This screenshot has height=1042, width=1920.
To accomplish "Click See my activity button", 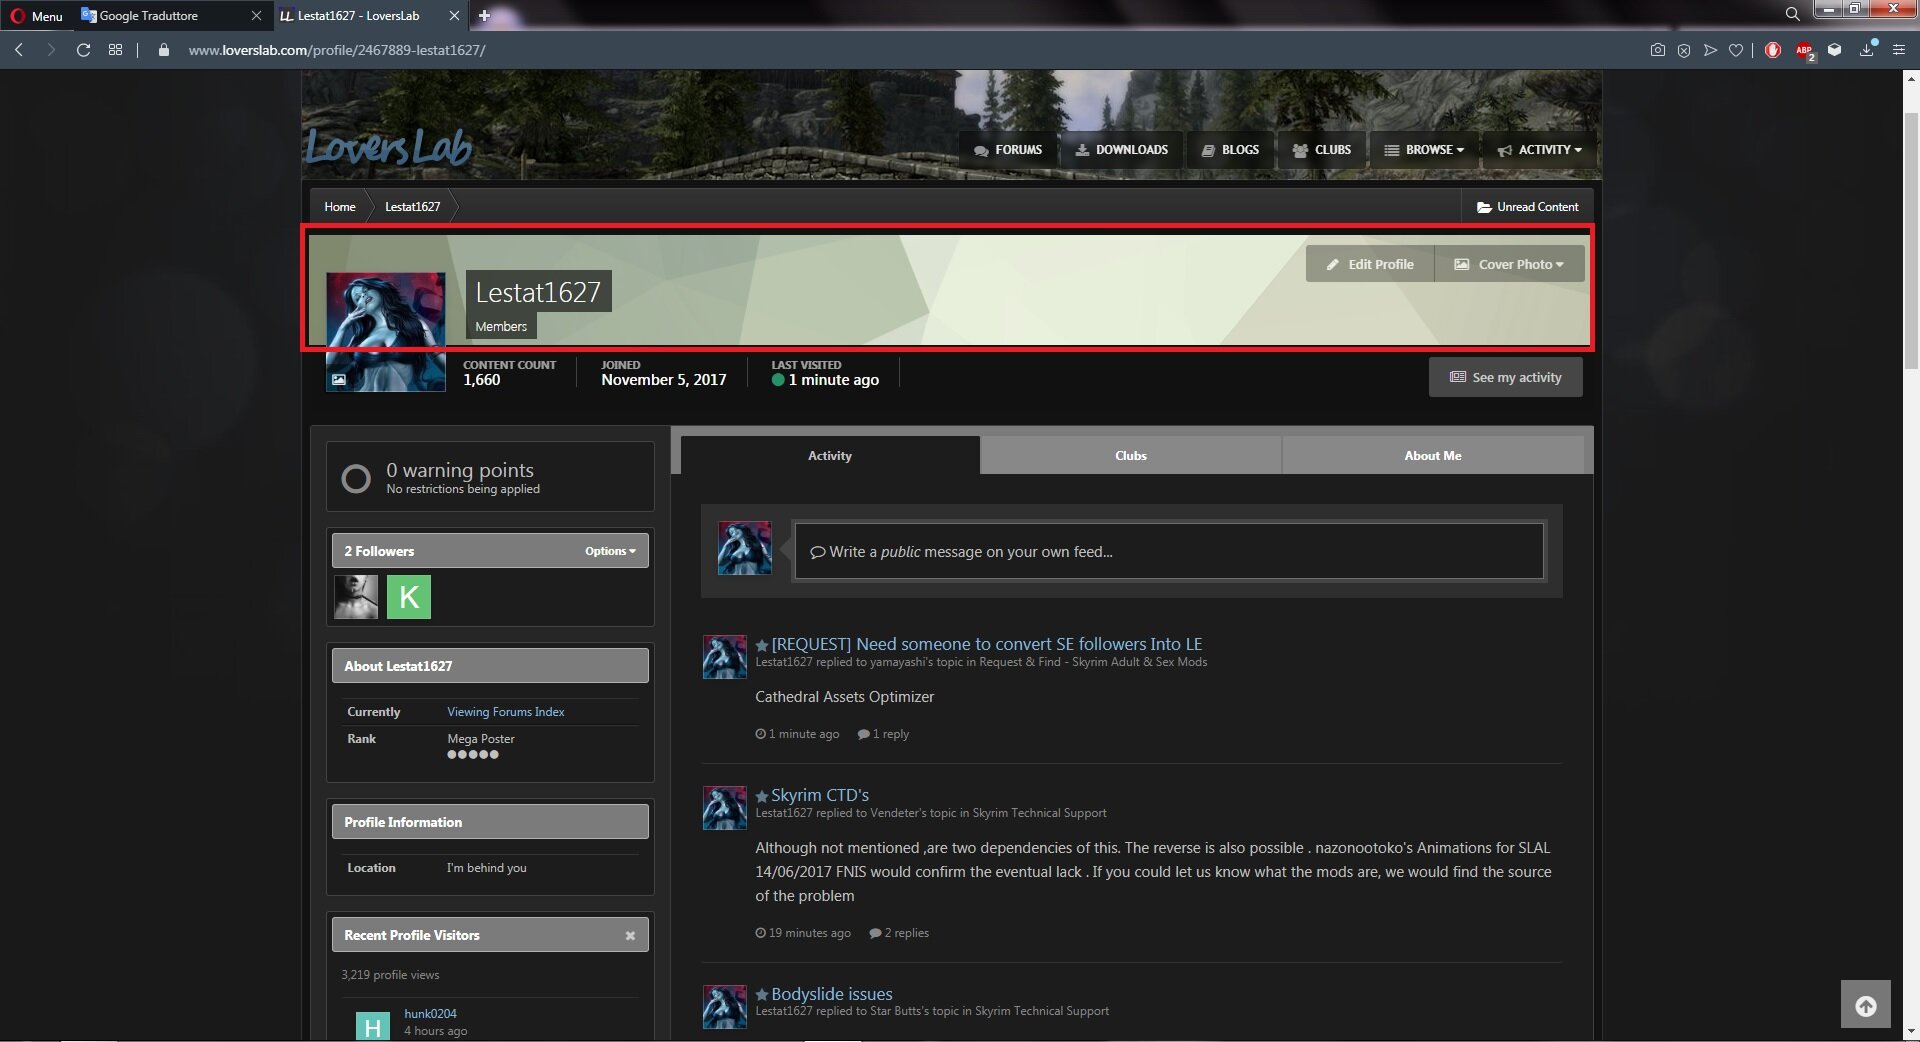I will tap(1505, 377).
